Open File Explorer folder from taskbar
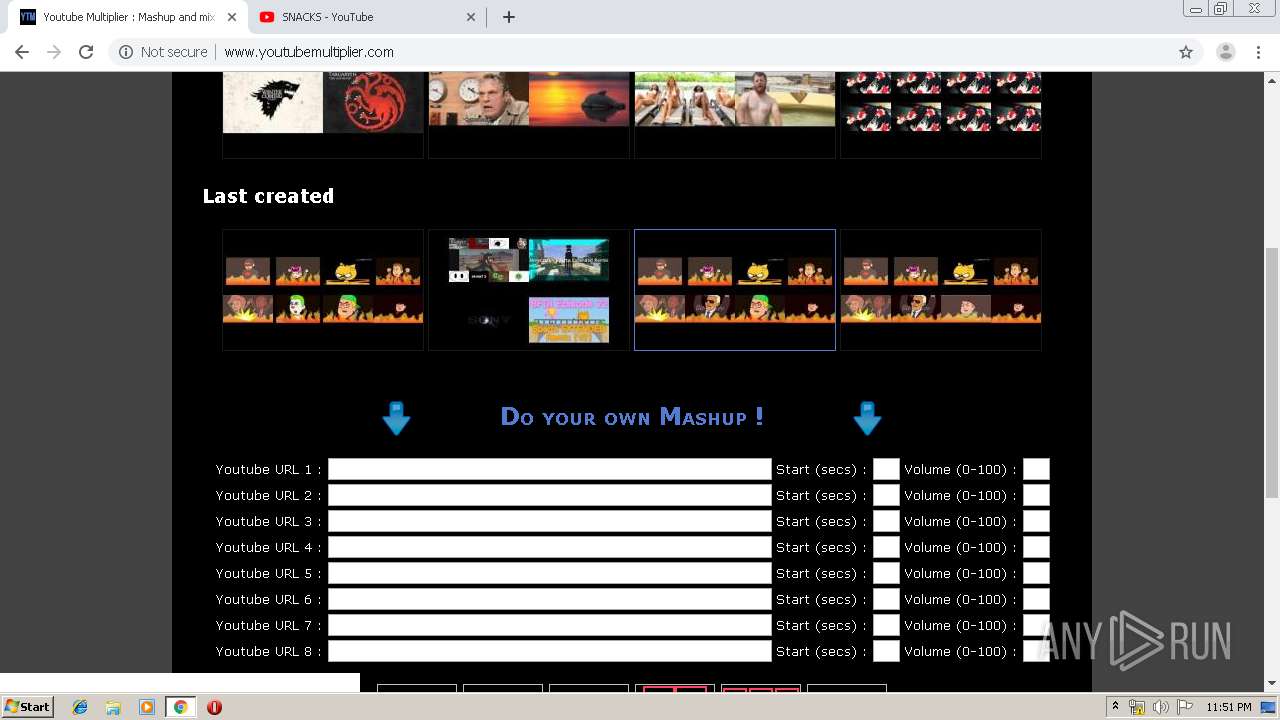Image resolution: width=1280 pixels, height=720 pixels. tap(113, 707)
